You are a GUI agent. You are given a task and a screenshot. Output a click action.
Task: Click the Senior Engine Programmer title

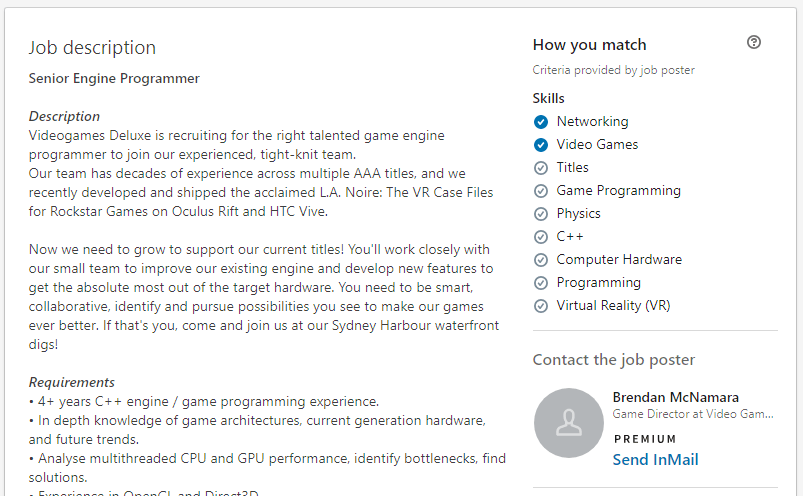[114, 78]
